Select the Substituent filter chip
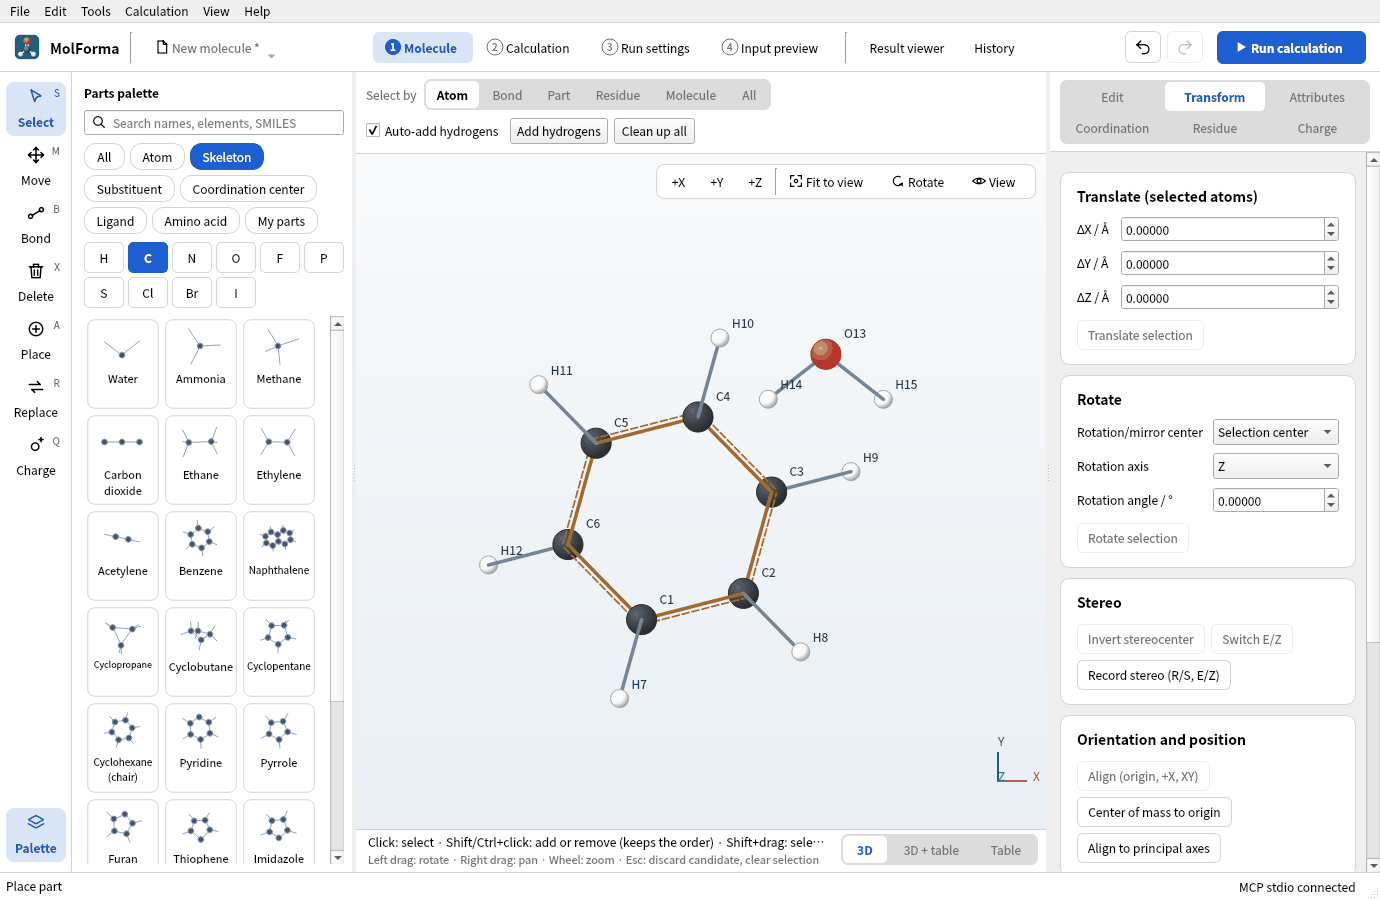Image resolution: width=1380 pixels, height=900 pixels. 129,189
